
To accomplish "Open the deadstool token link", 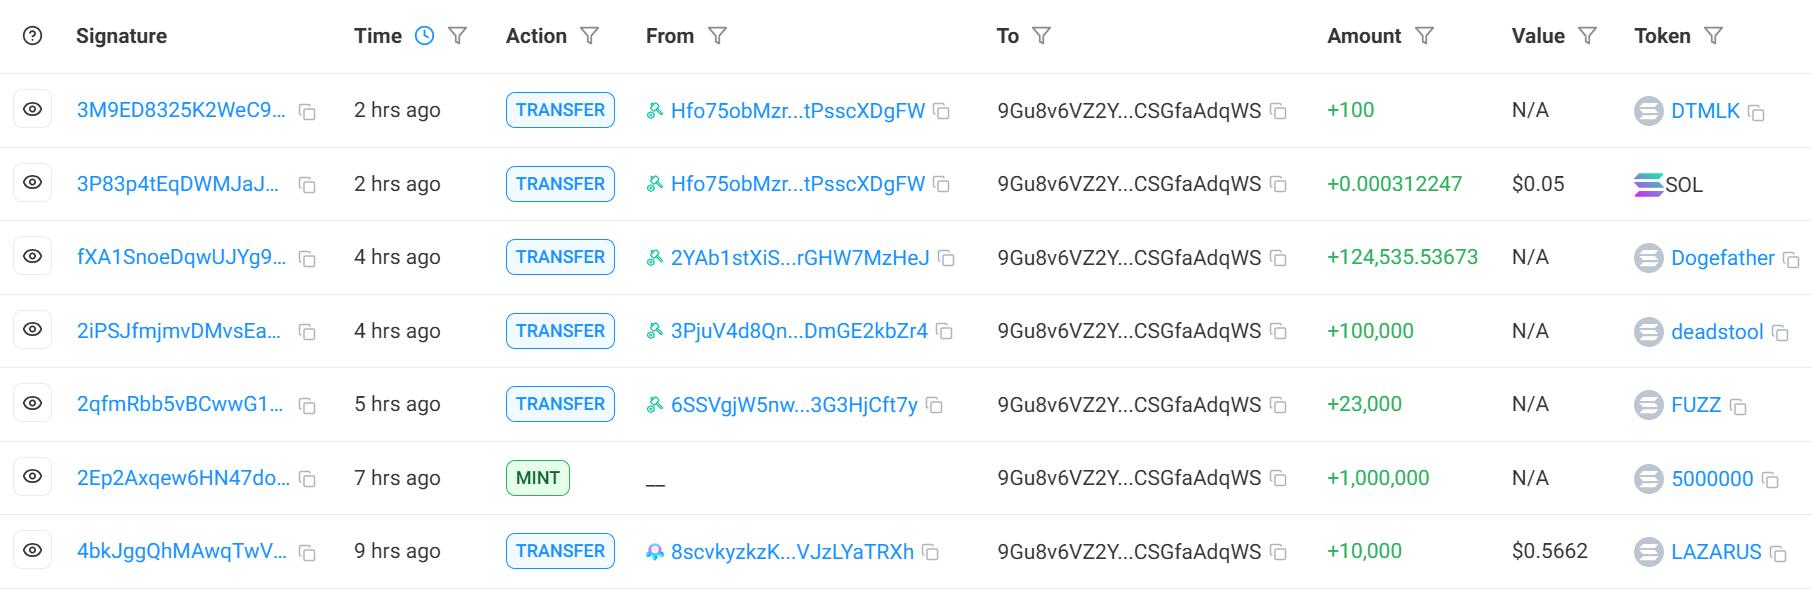I will pyautogui.click(x=1717, y=331).
